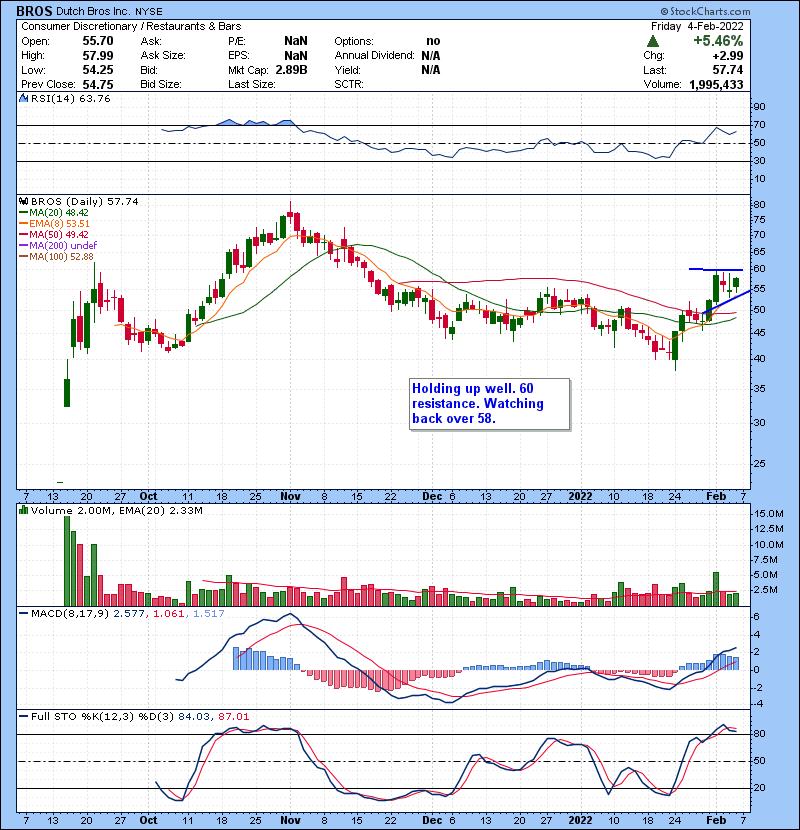Image resolution: width=800 pixels, height=830 pixels.
Task: Click the Options value 'no'
Action: 433,41
